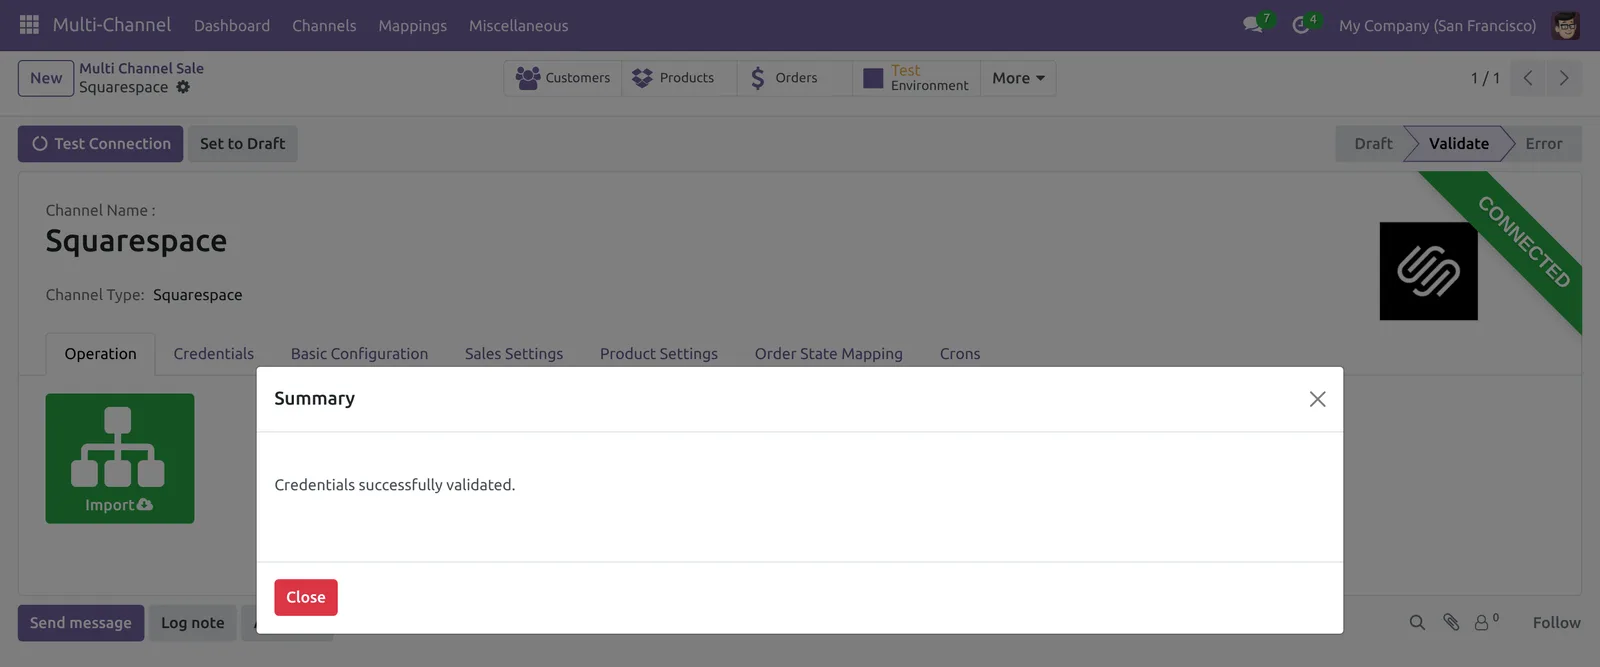Click Set to Draft button

click(x=242, y=143)
